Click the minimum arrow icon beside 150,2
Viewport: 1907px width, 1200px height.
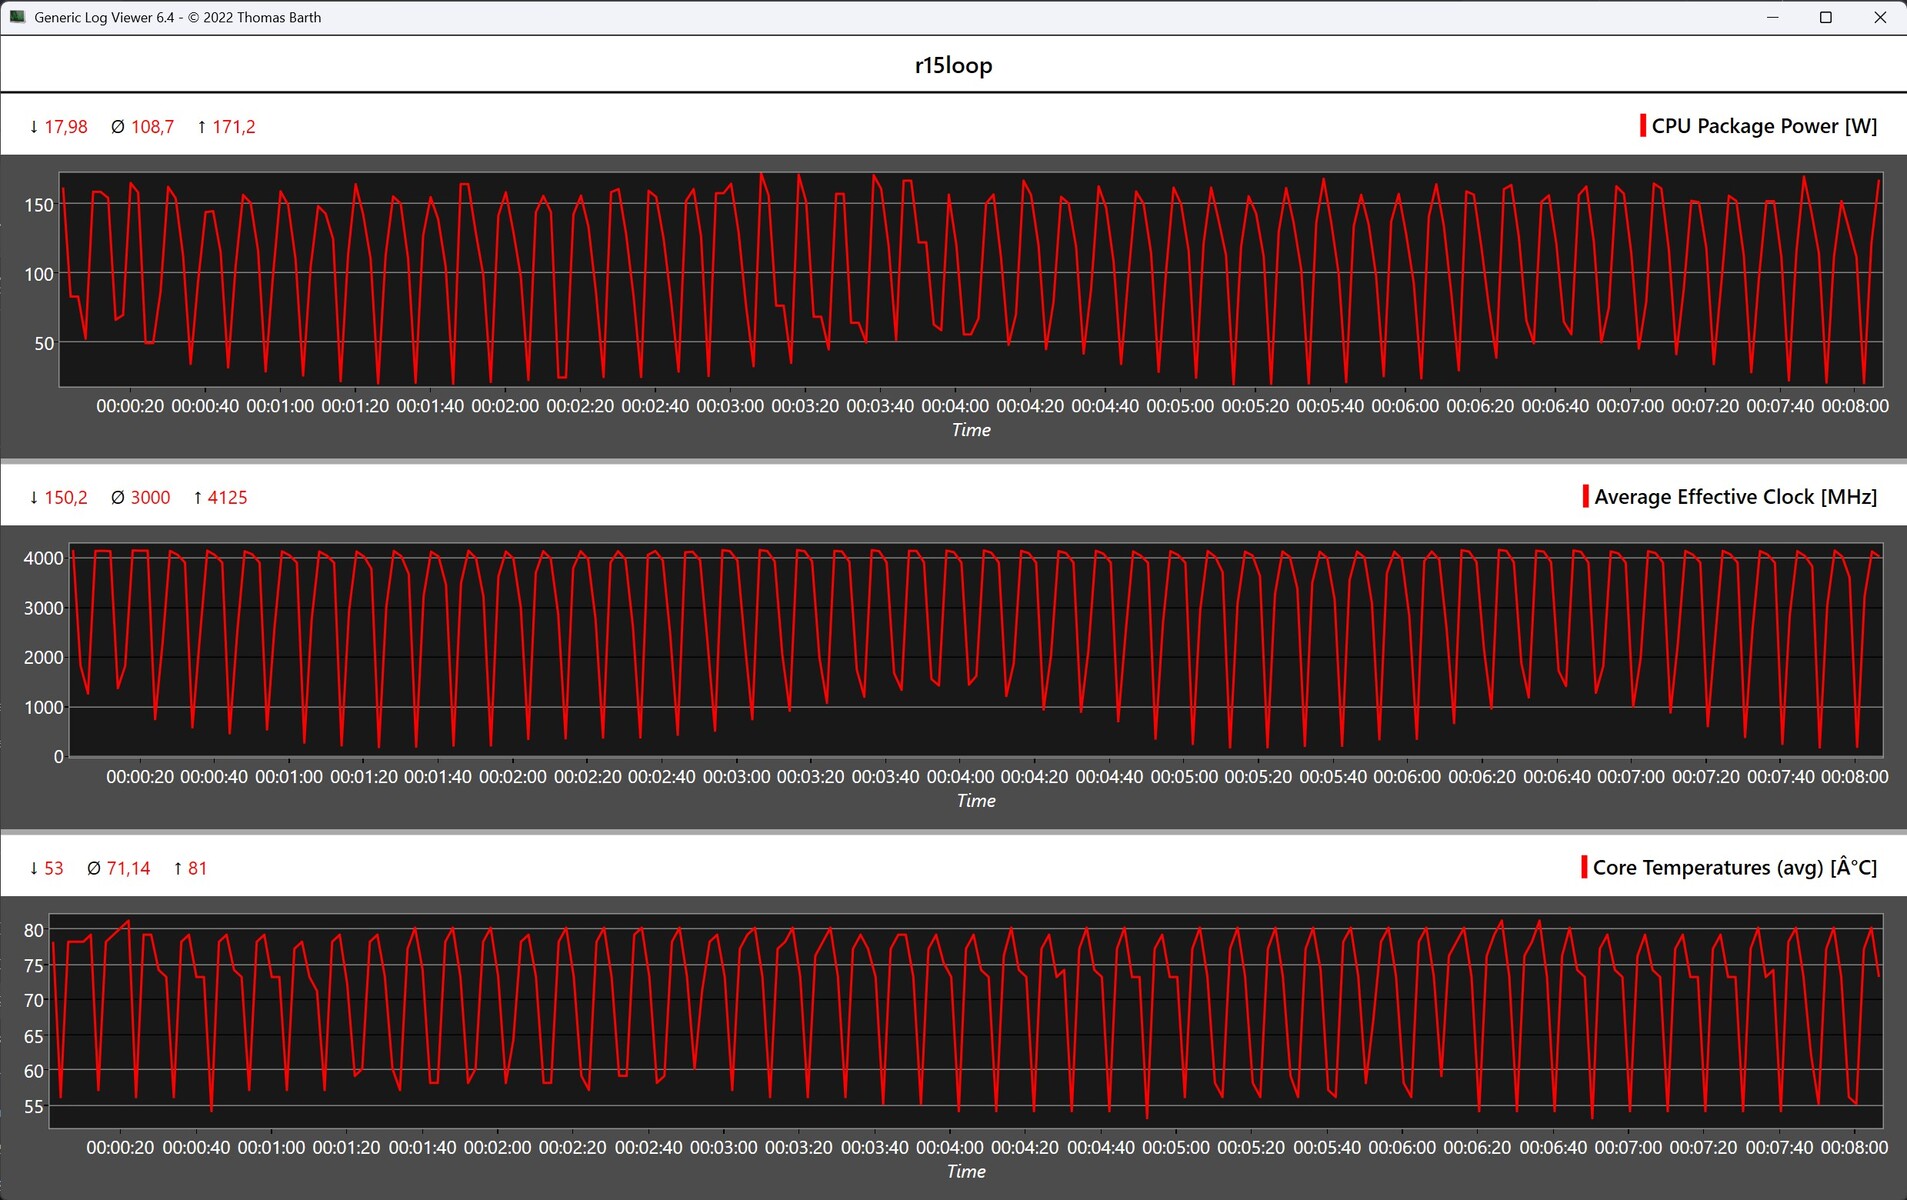(34, 498)
